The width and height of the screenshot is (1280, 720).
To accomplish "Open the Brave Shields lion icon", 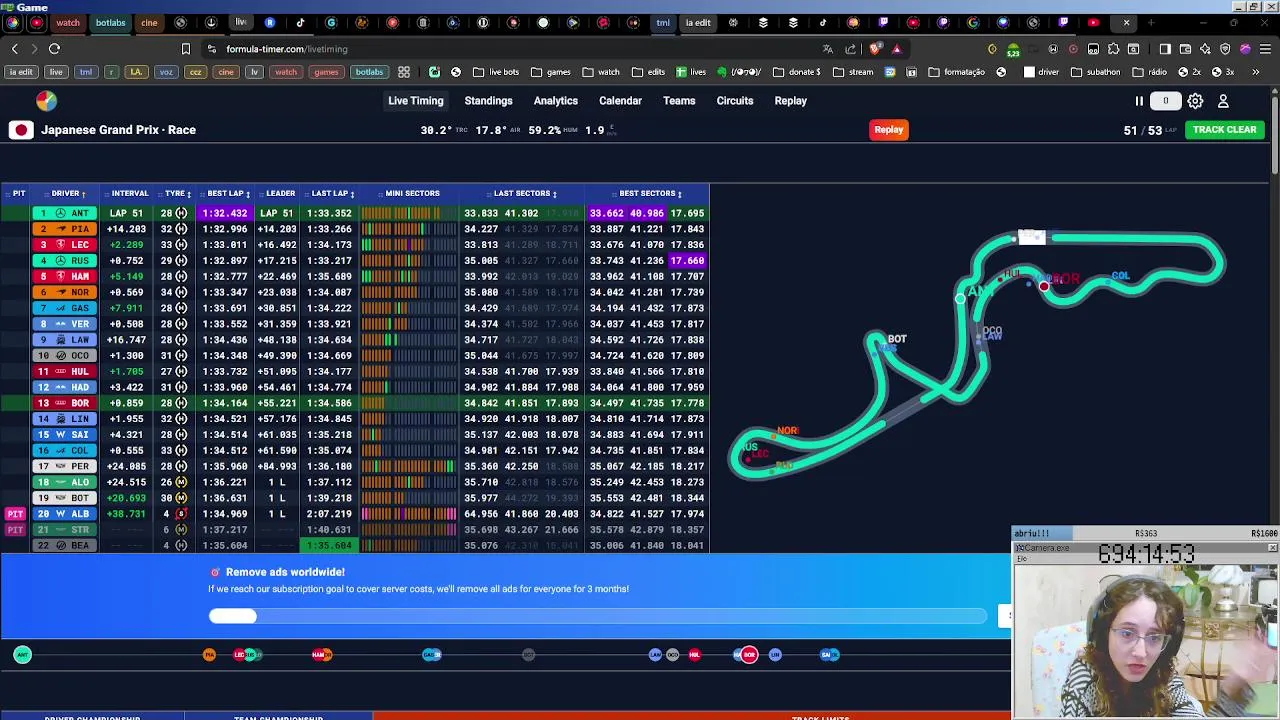I will [x=876, y=48].
